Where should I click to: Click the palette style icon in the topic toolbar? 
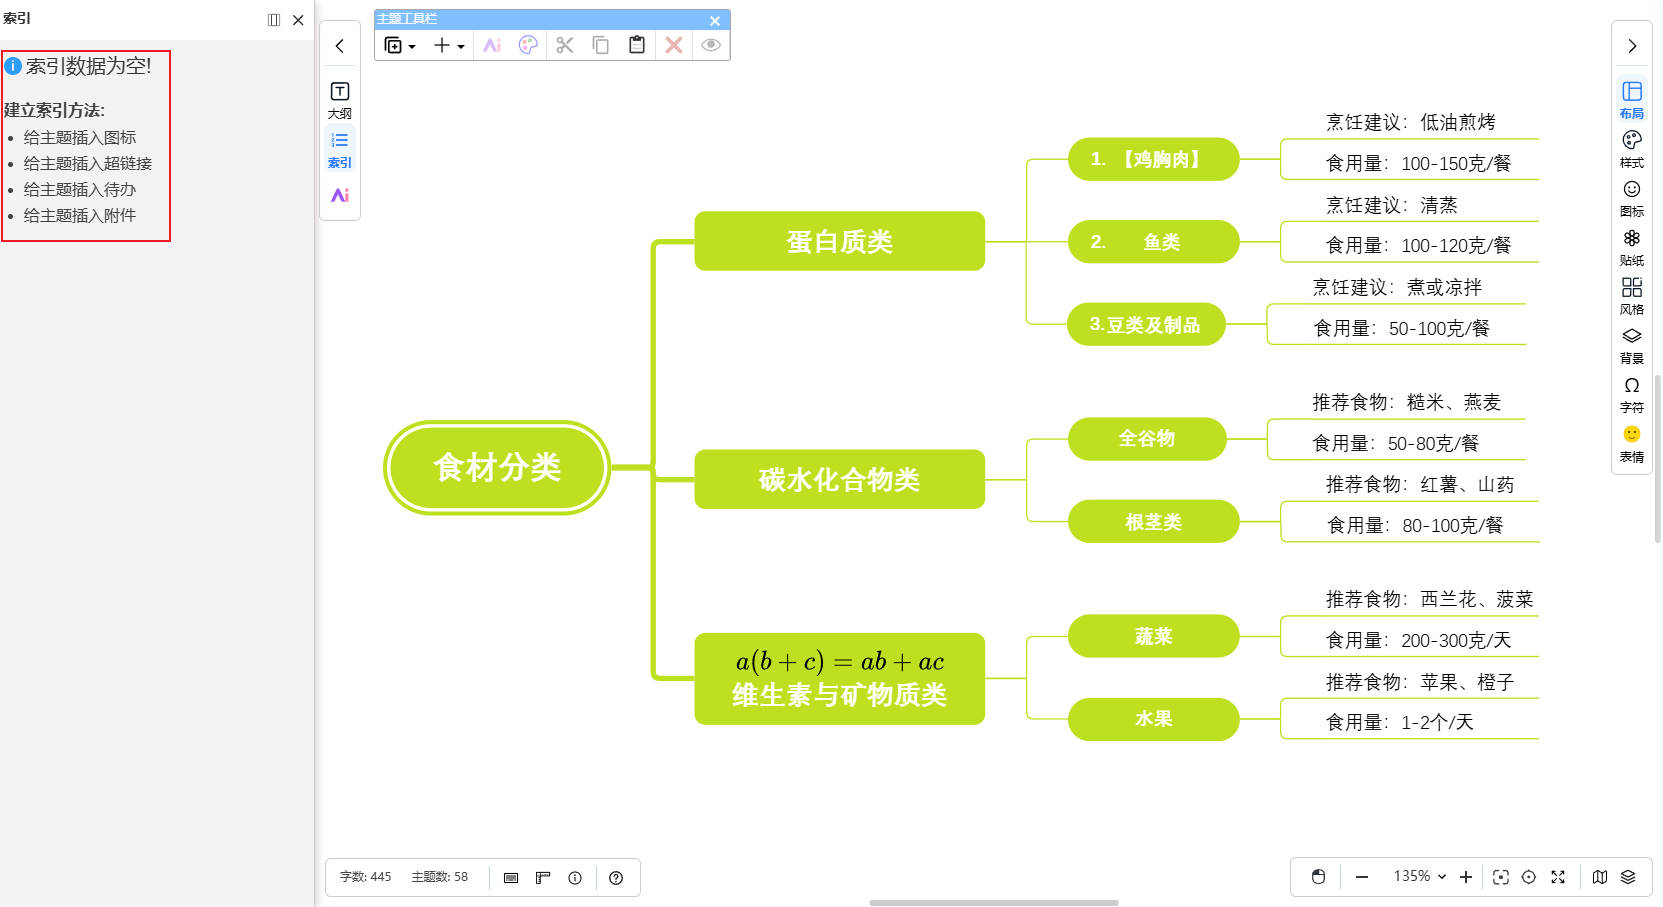528,45
